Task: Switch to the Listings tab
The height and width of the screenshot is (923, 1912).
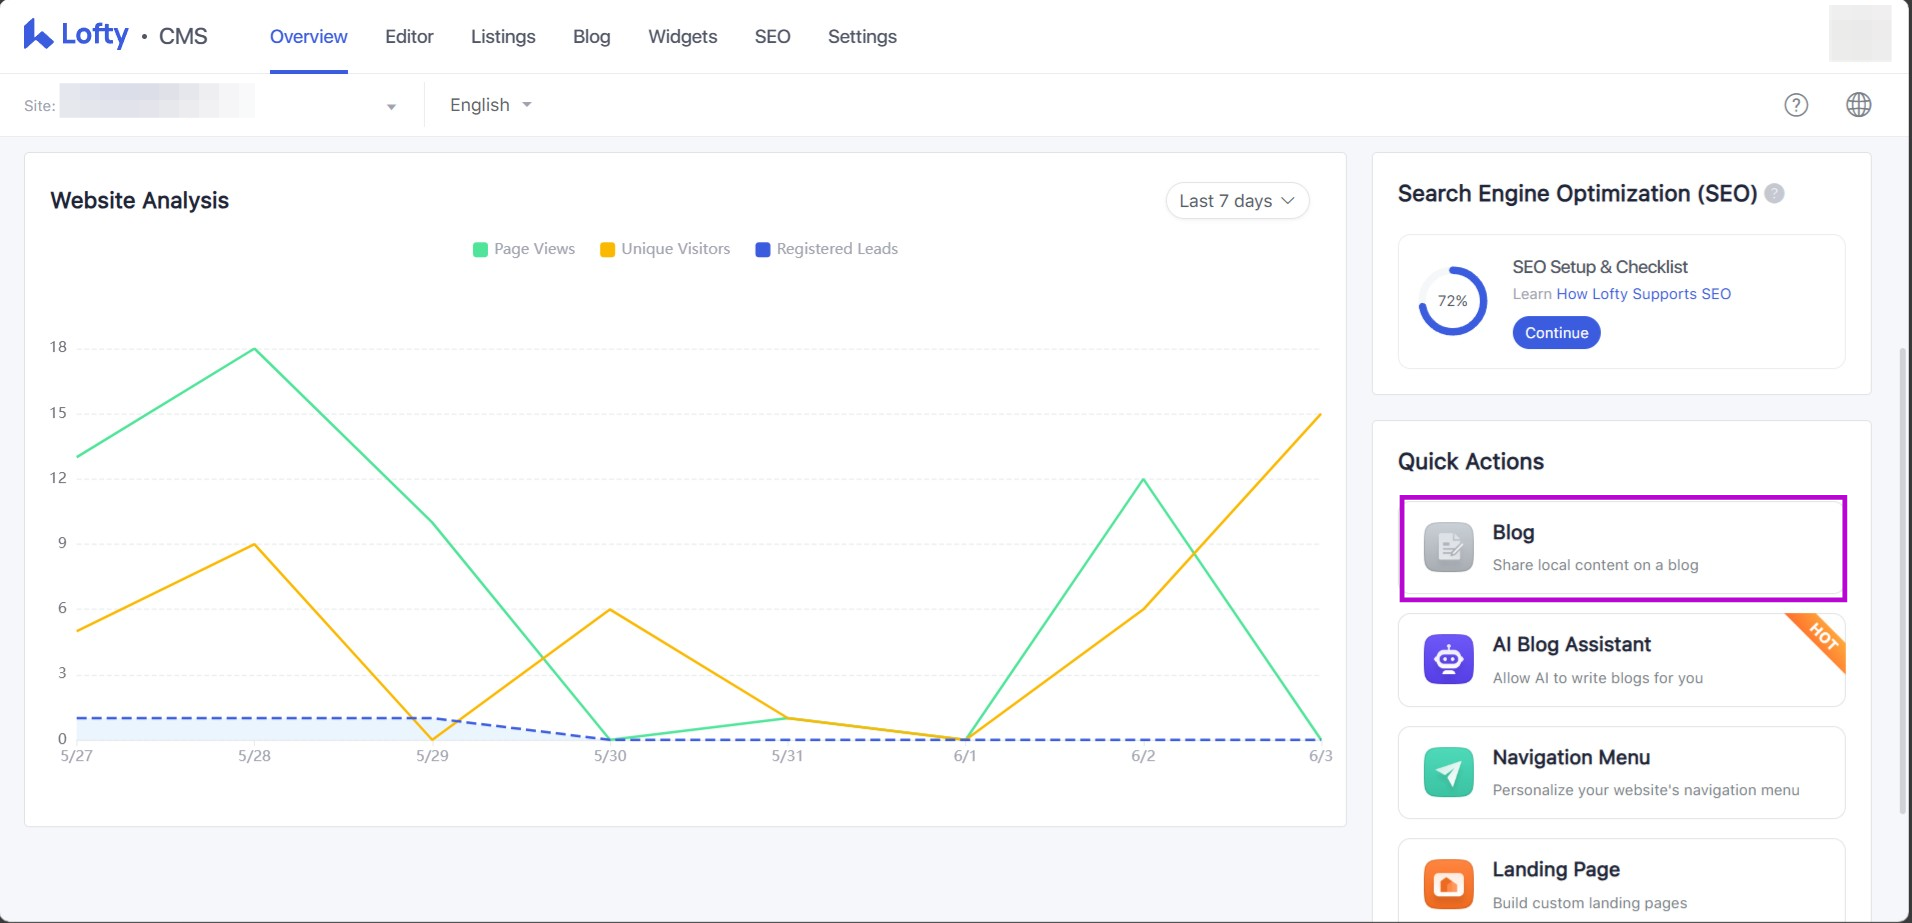Action: click(503, 37)
